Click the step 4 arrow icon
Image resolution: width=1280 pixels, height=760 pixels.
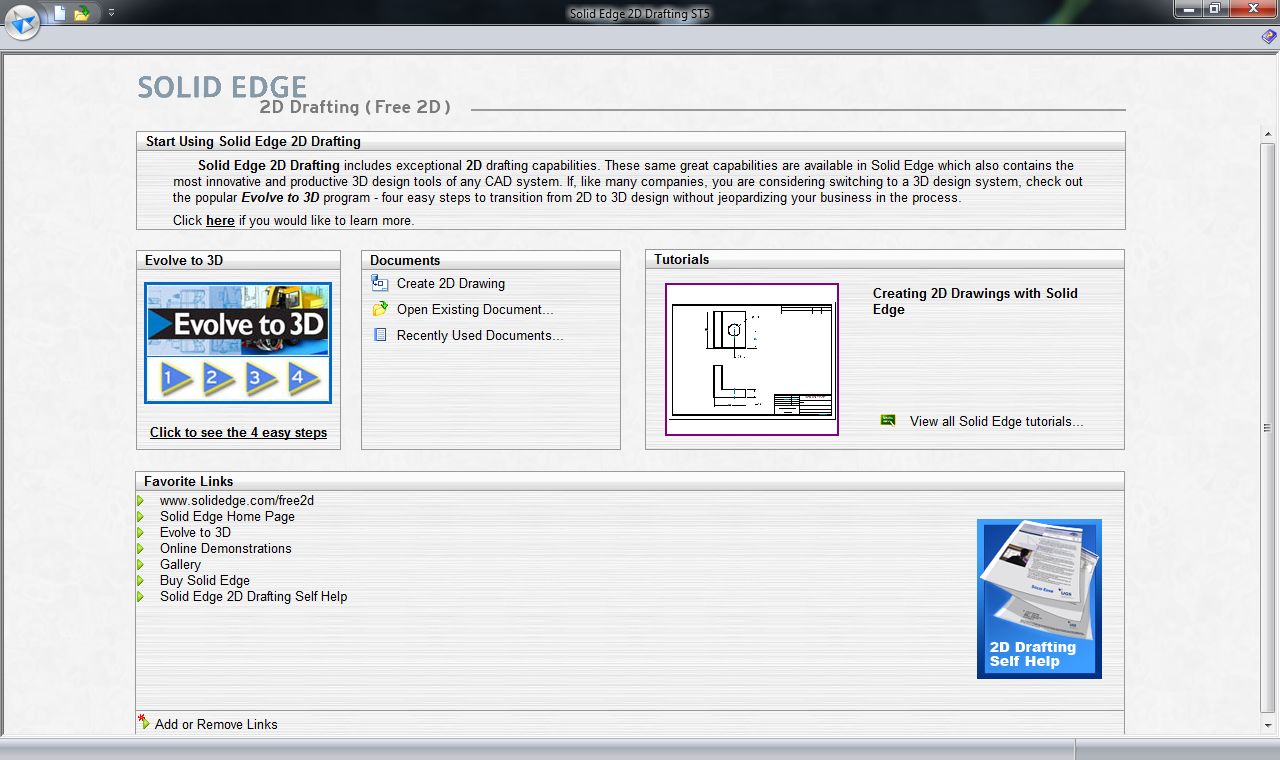(302, 379)
